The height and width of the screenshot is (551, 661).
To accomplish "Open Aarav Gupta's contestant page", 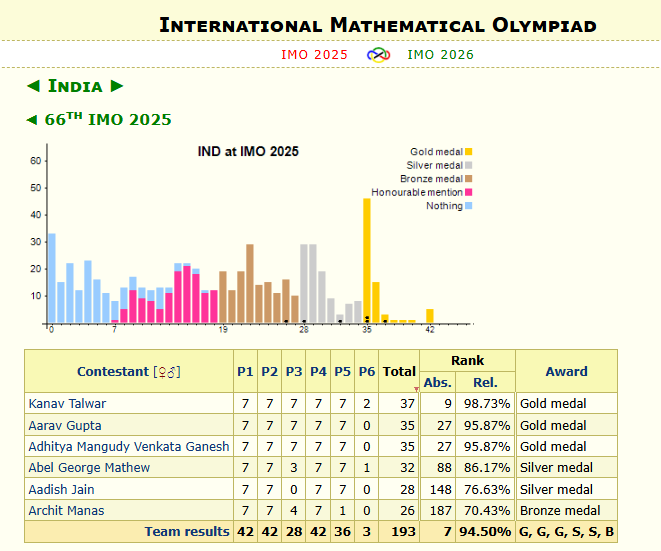I will (x=65, y=425).
